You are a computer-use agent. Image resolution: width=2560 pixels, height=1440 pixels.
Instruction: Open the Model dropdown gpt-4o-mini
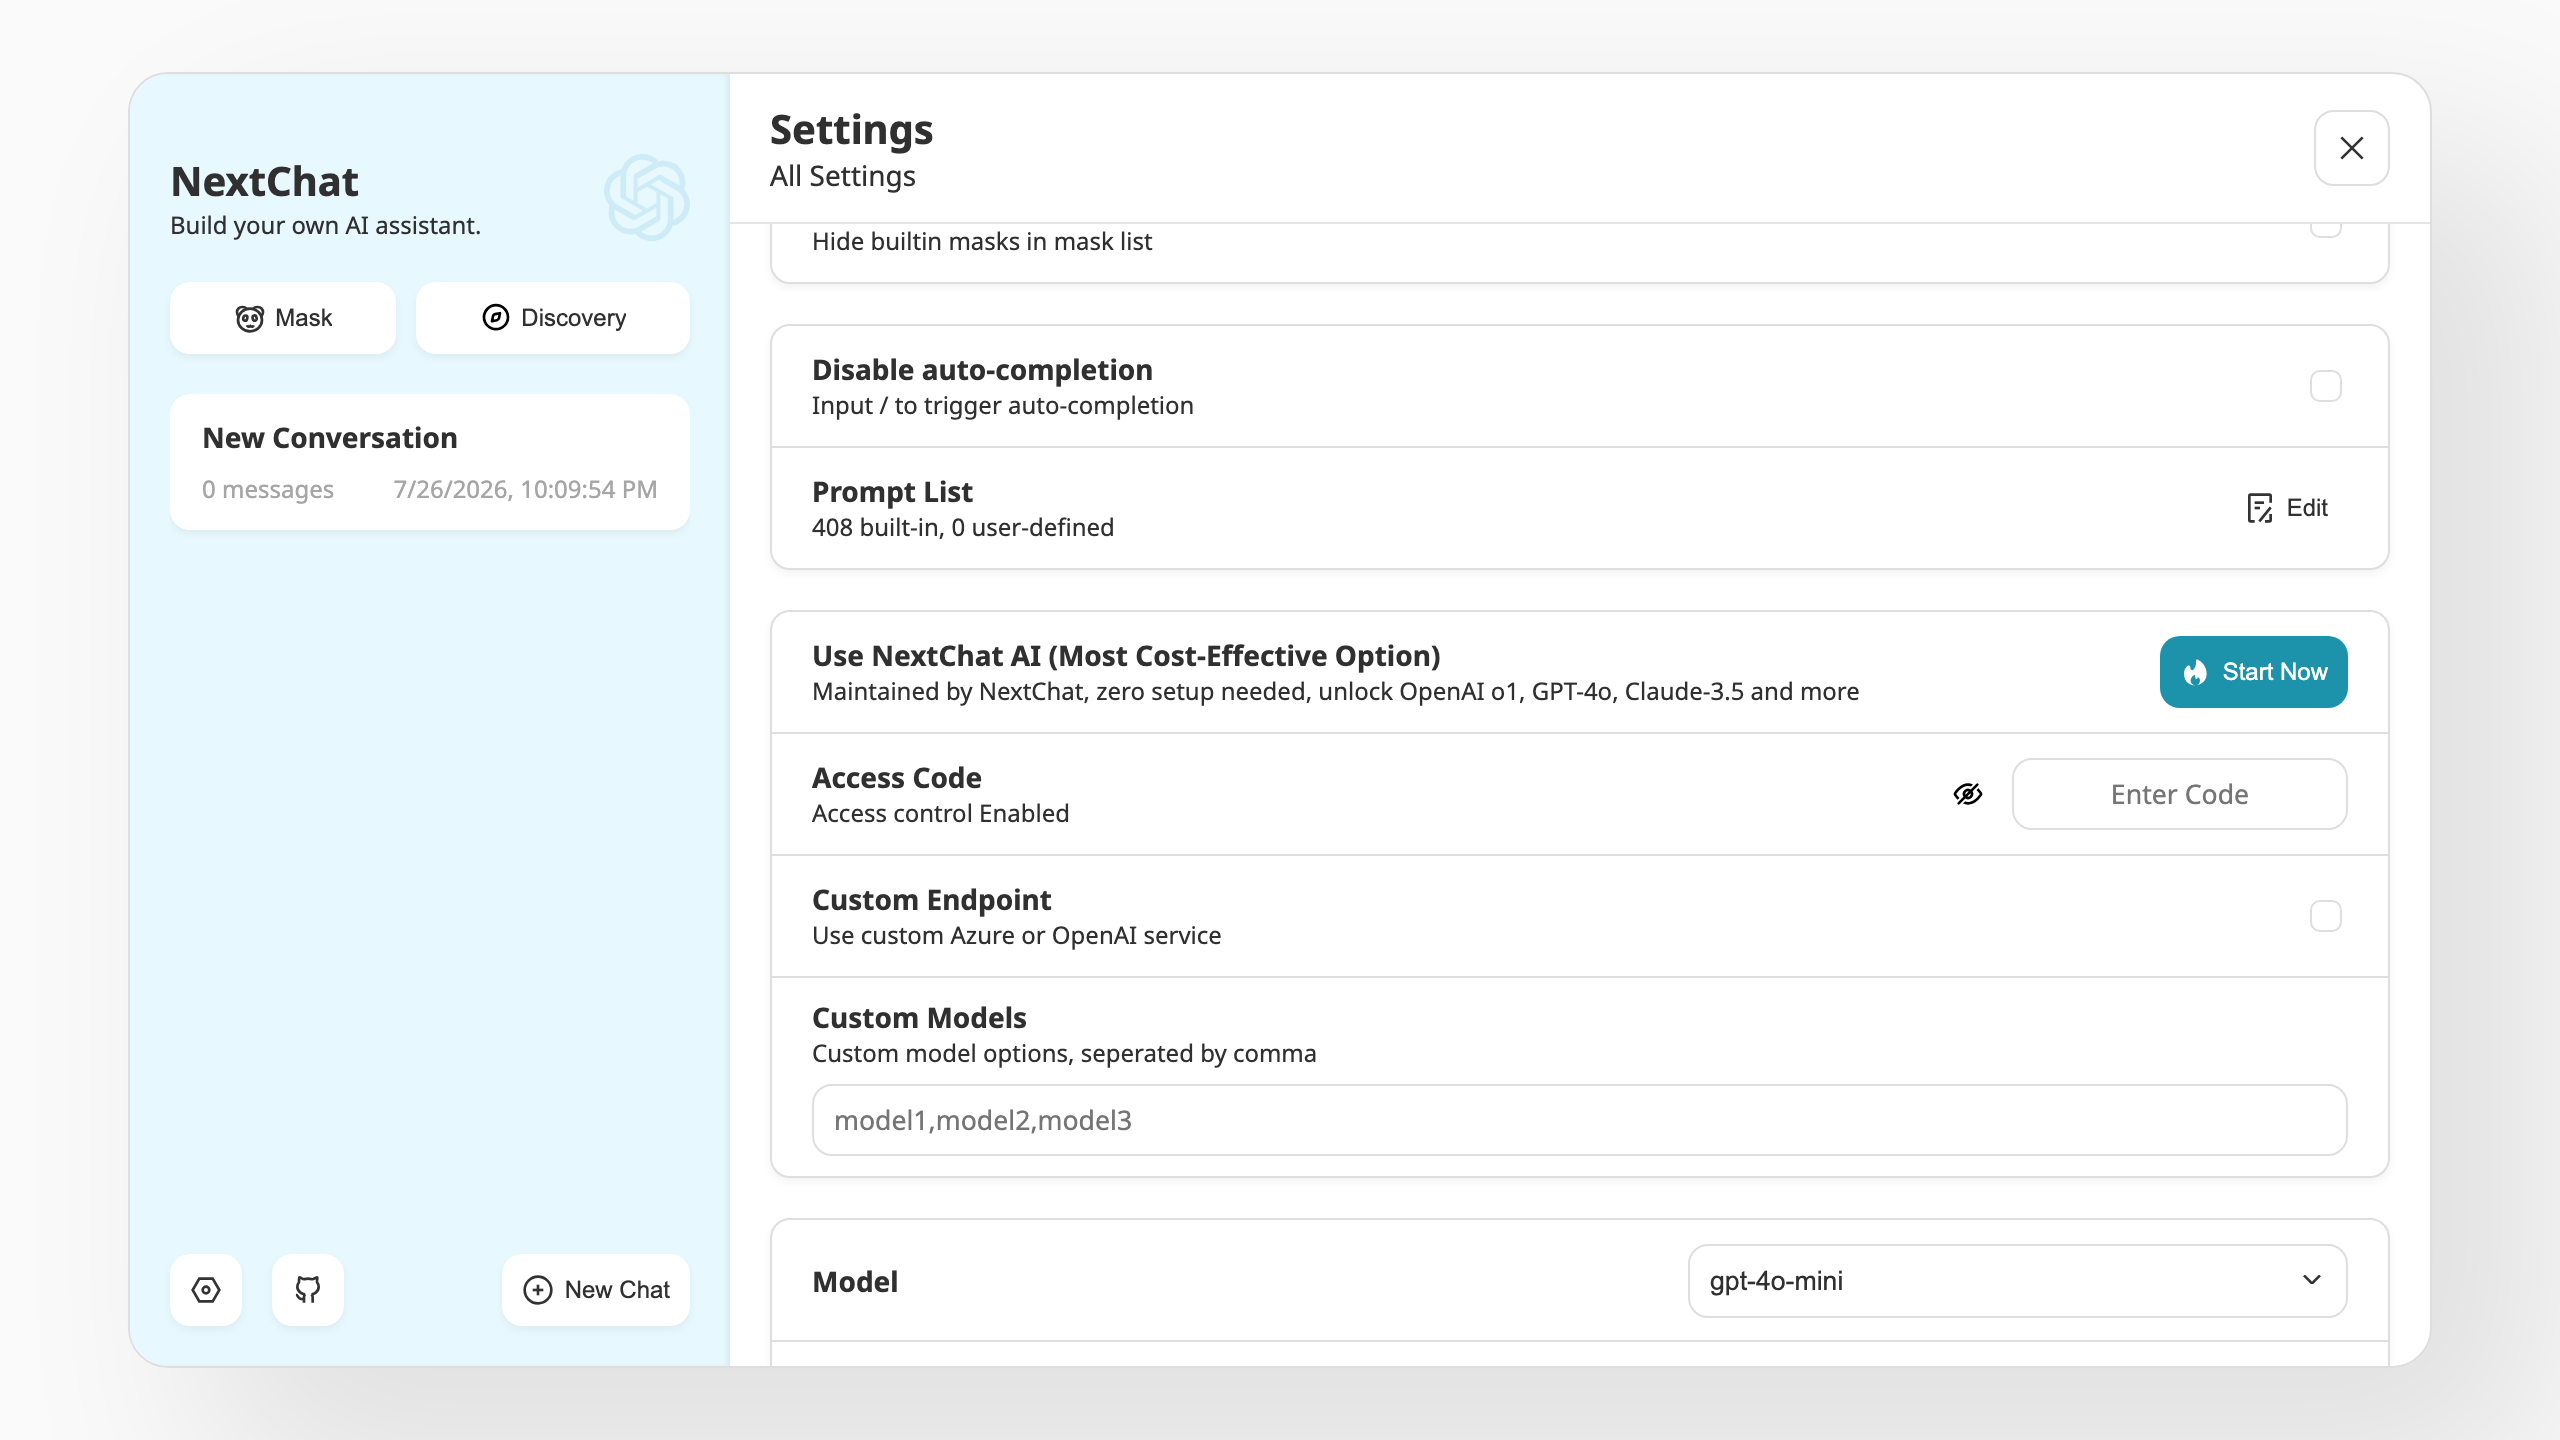click(2018, 1281)
